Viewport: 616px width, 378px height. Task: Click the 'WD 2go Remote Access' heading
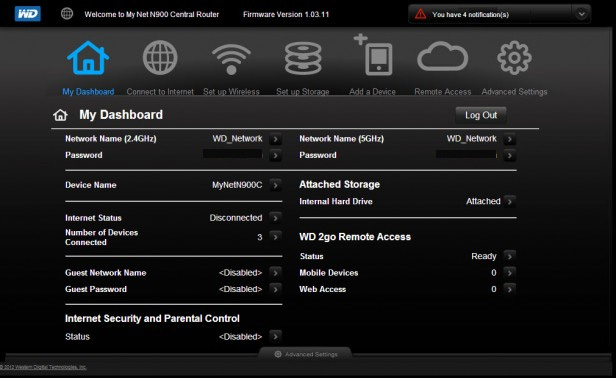tap(355, 237)
